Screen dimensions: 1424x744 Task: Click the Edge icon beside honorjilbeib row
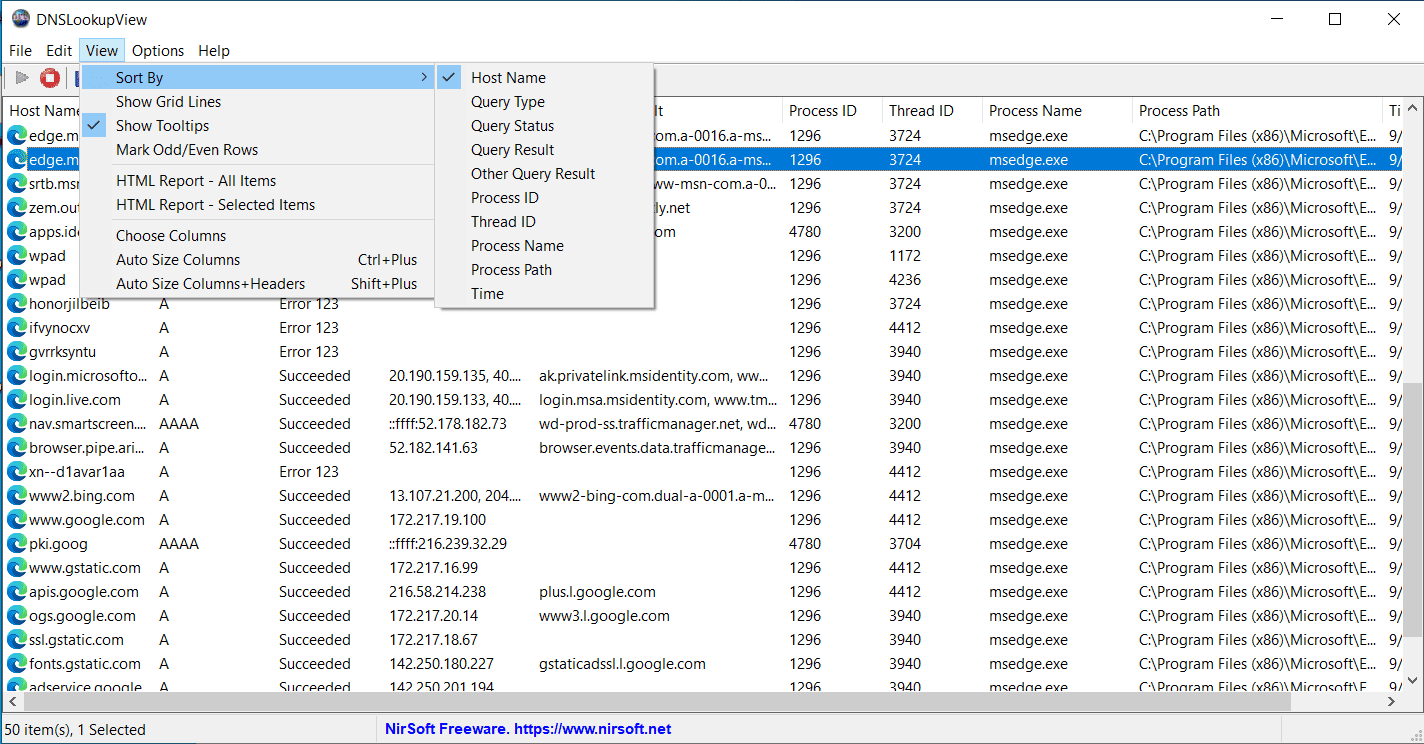click(17, 304)
